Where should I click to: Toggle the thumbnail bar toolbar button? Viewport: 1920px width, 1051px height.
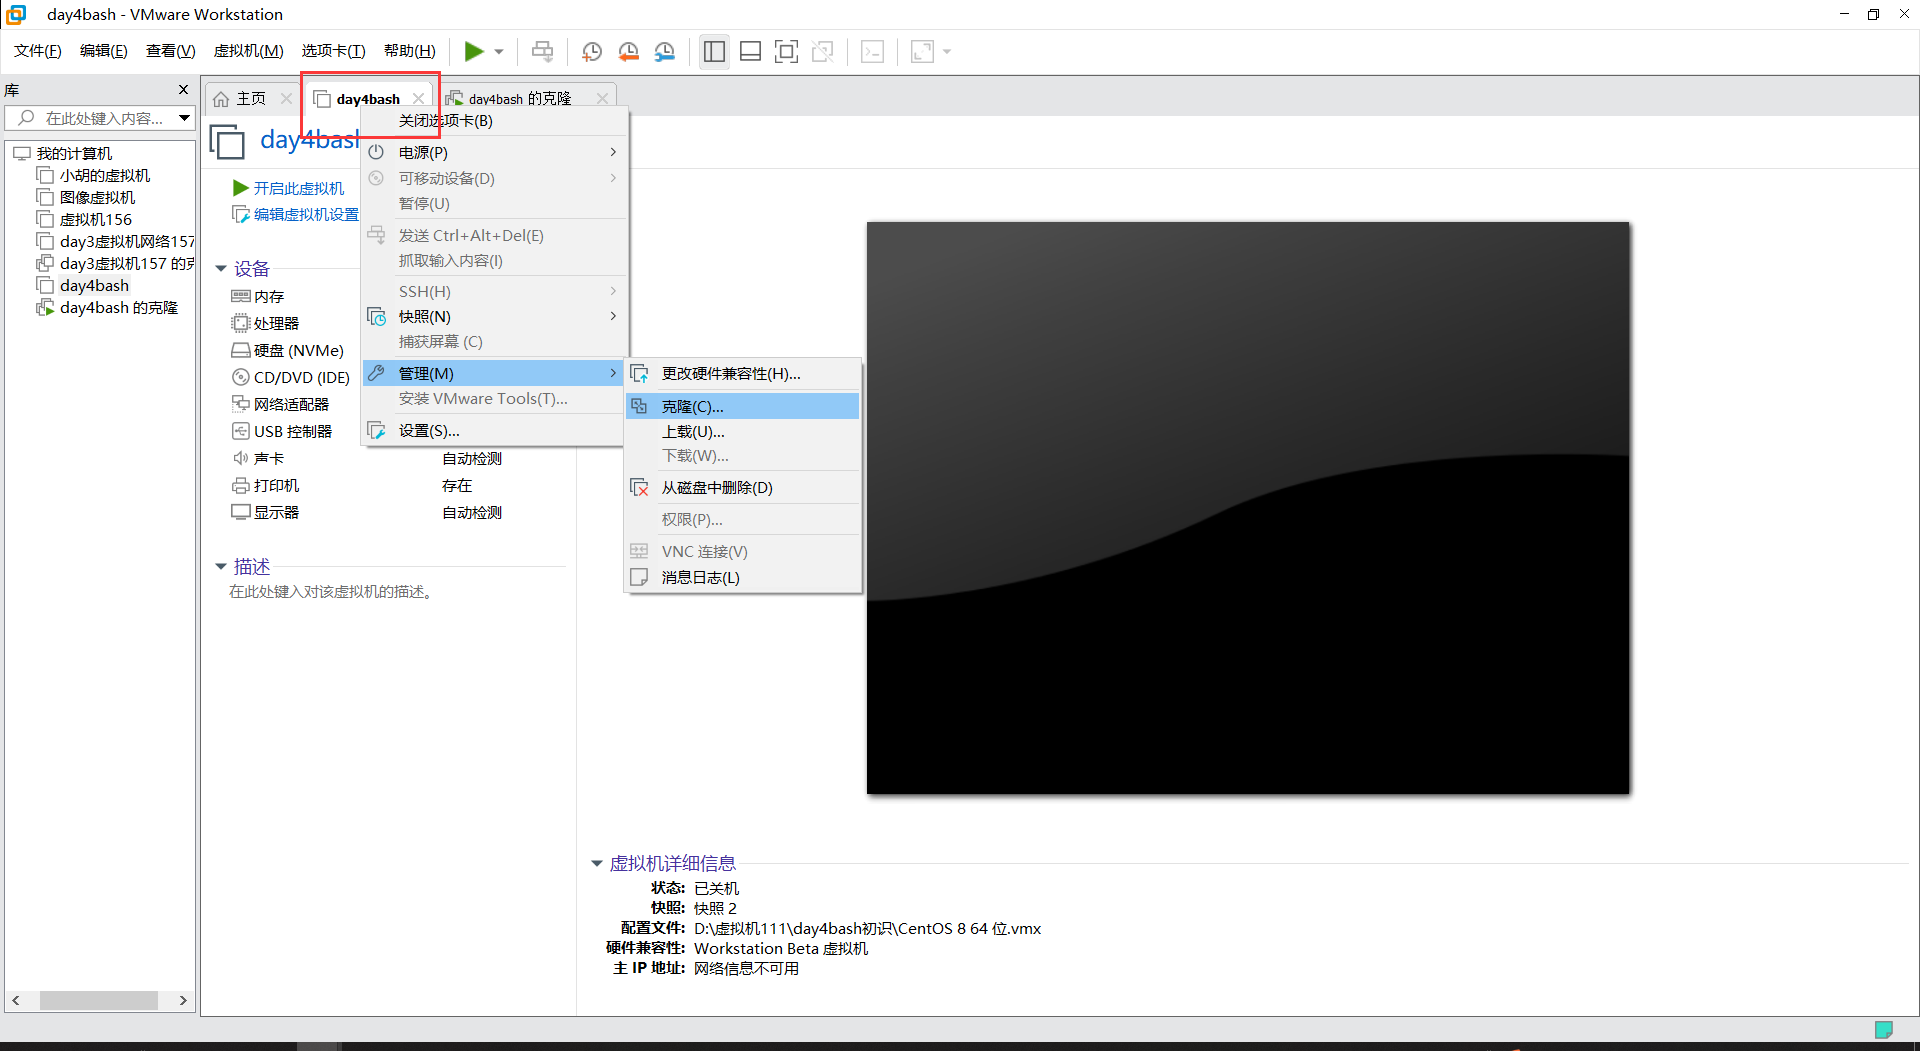[x=750, y=51]
